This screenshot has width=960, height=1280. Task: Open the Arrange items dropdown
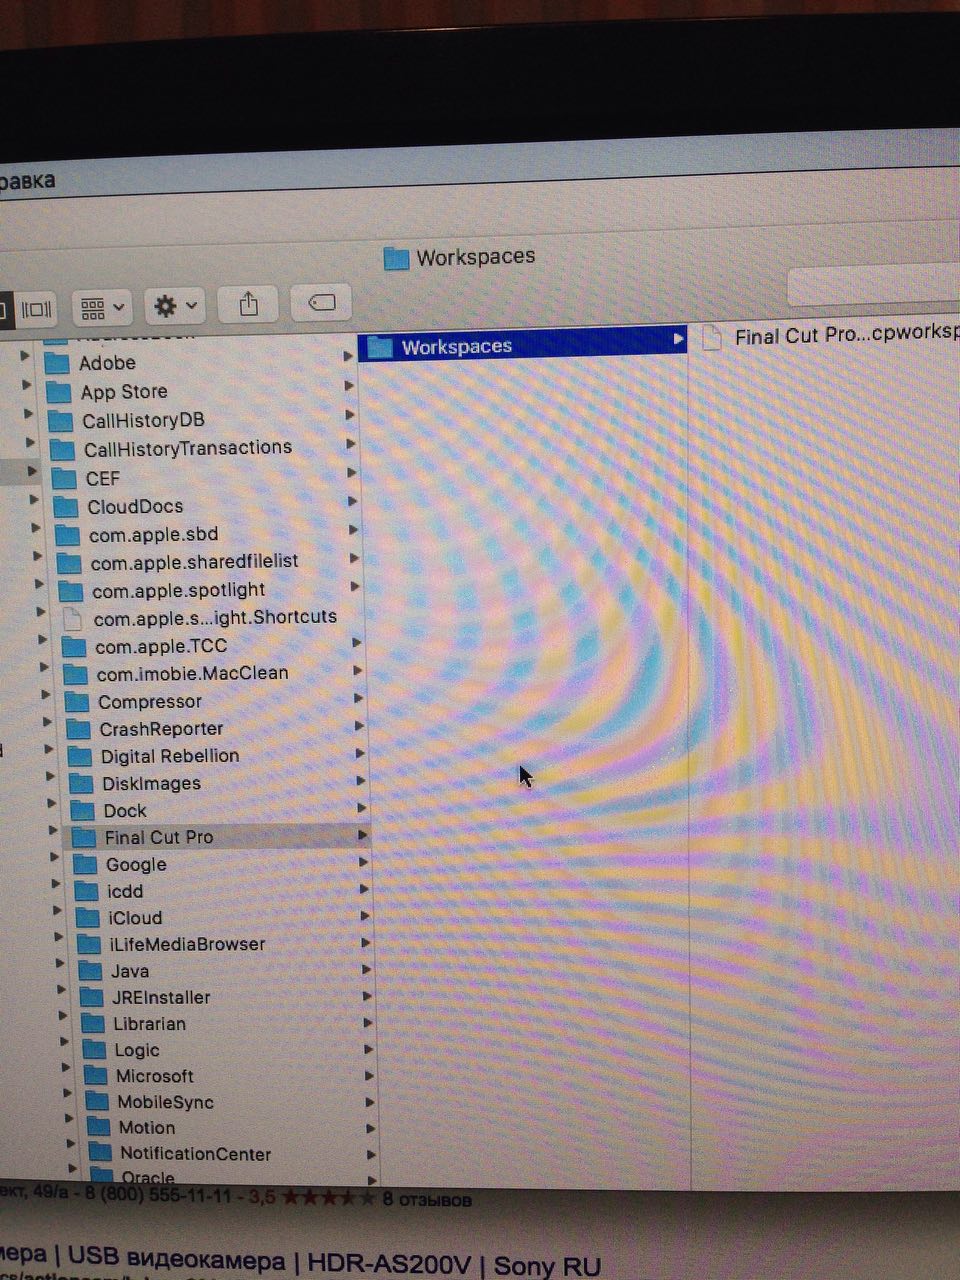(x=102, y=308)
